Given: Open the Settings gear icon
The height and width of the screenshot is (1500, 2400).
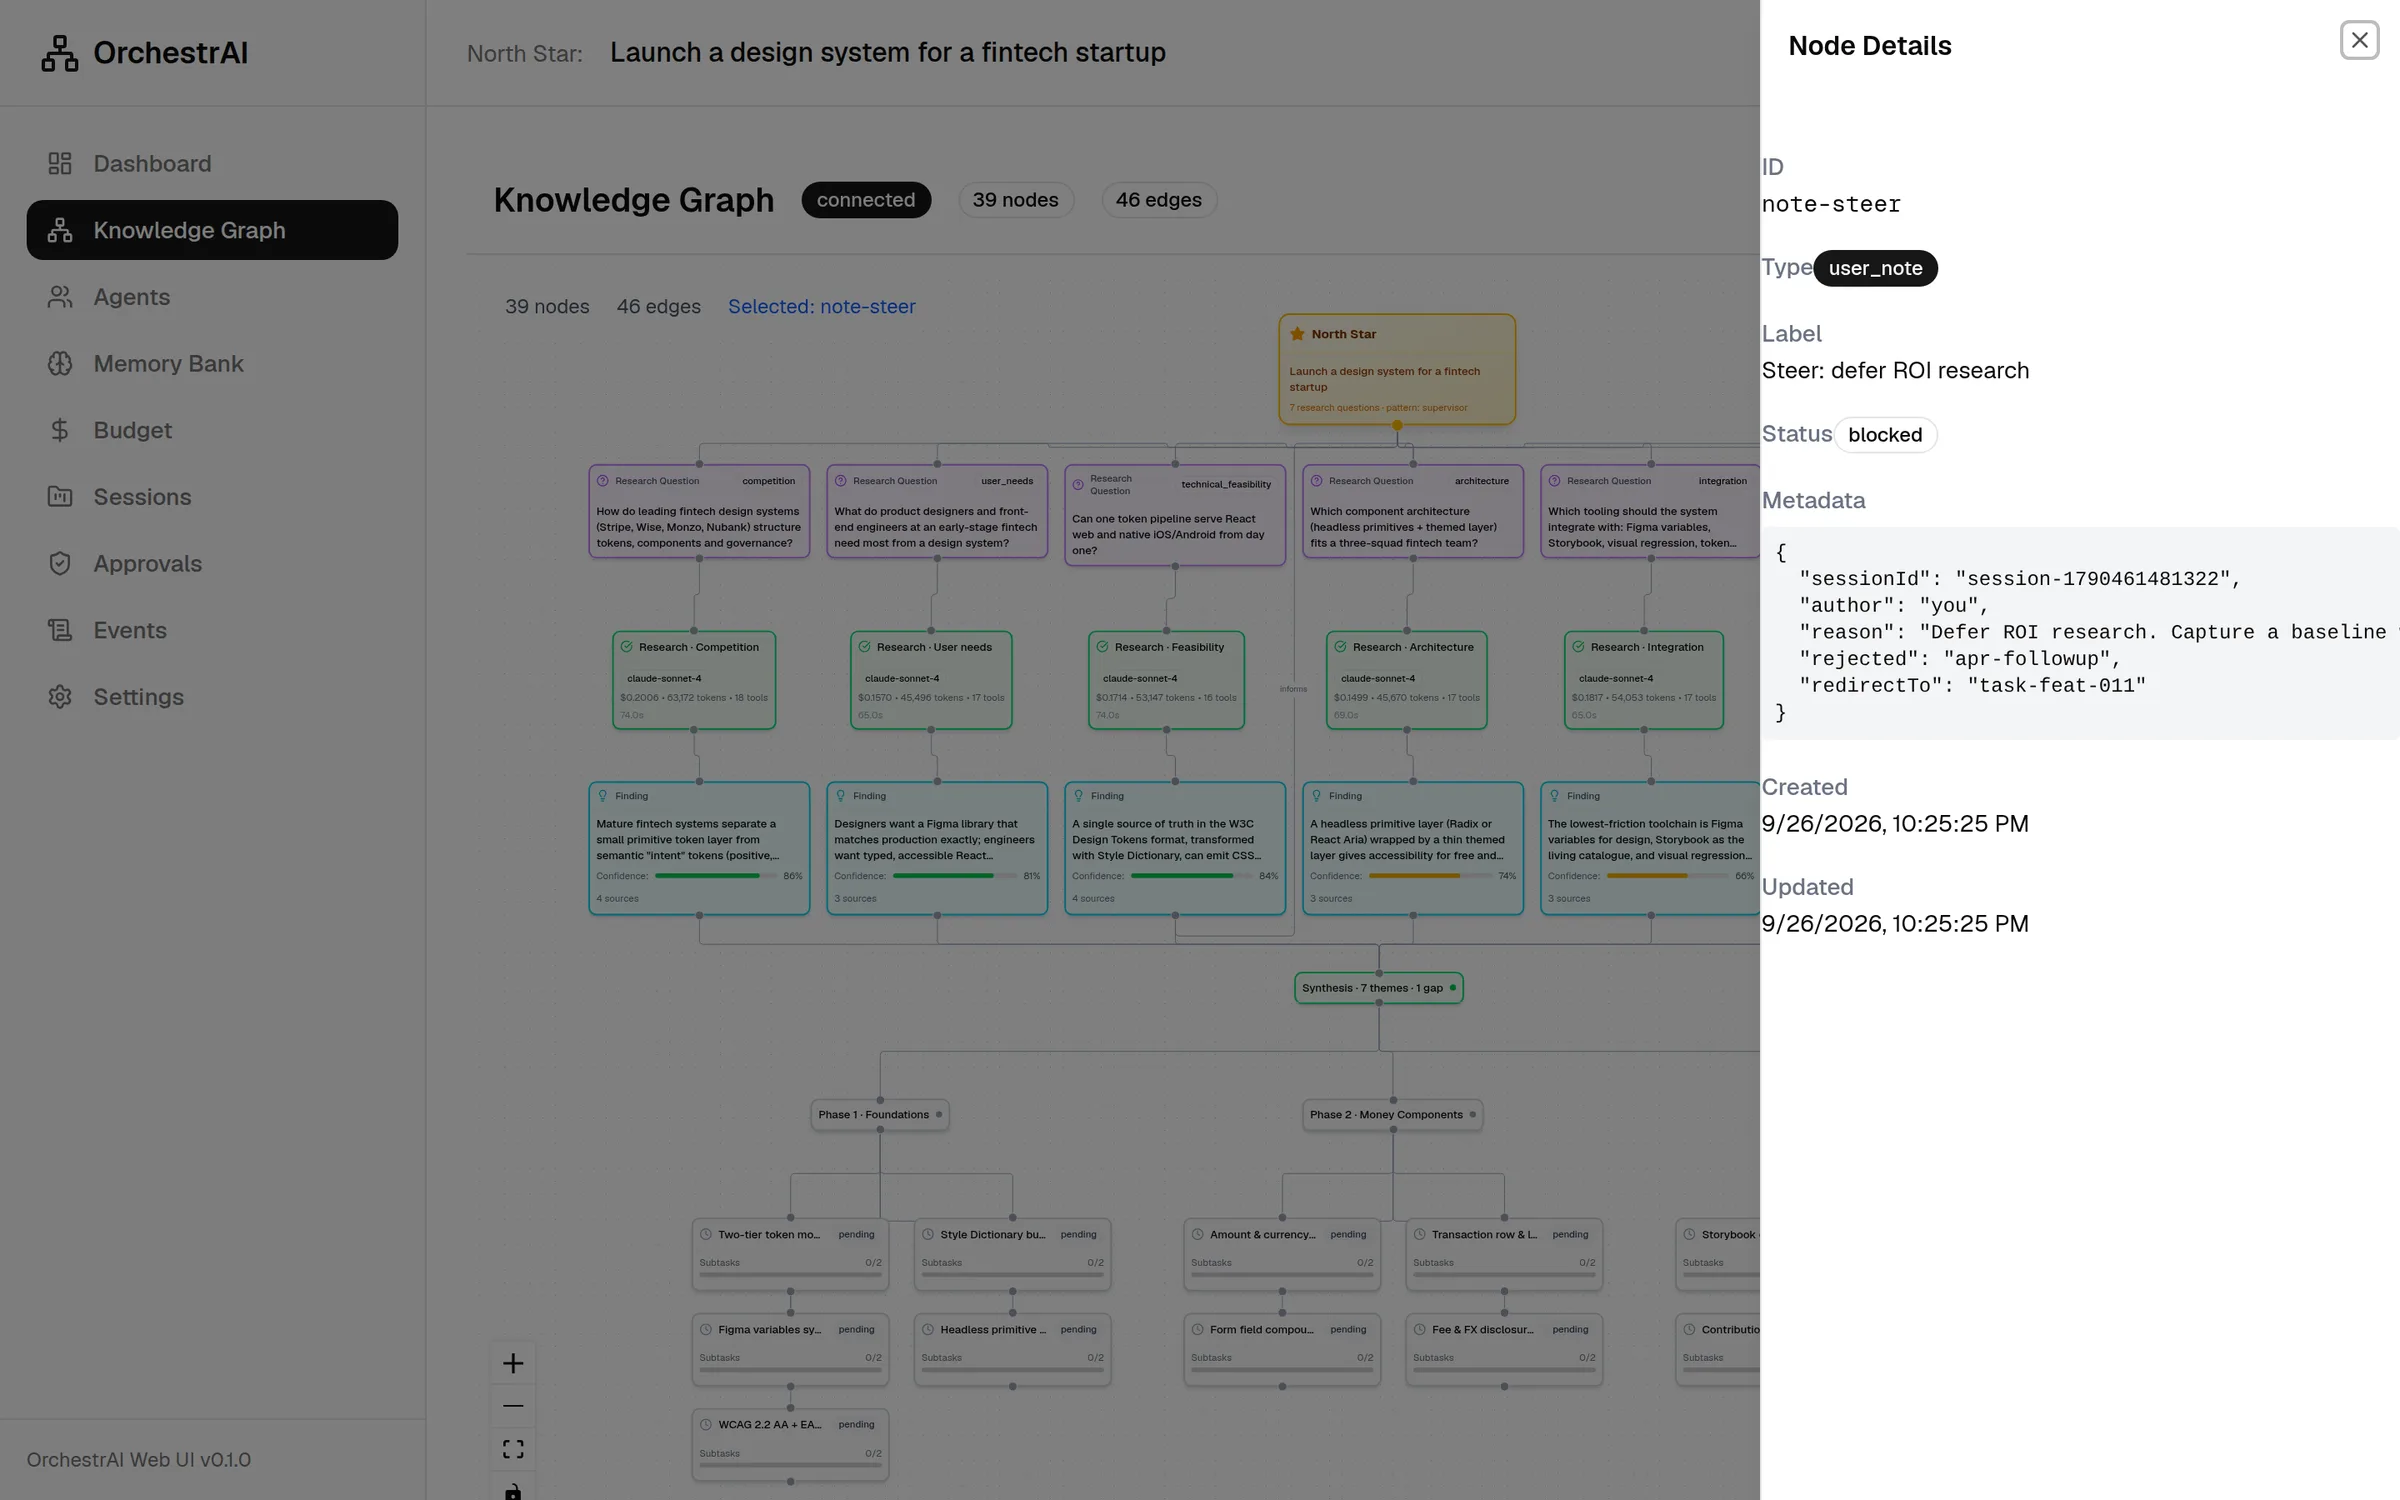Looking at the screenshot, I should pyautogui.click(x=60, y=697).
